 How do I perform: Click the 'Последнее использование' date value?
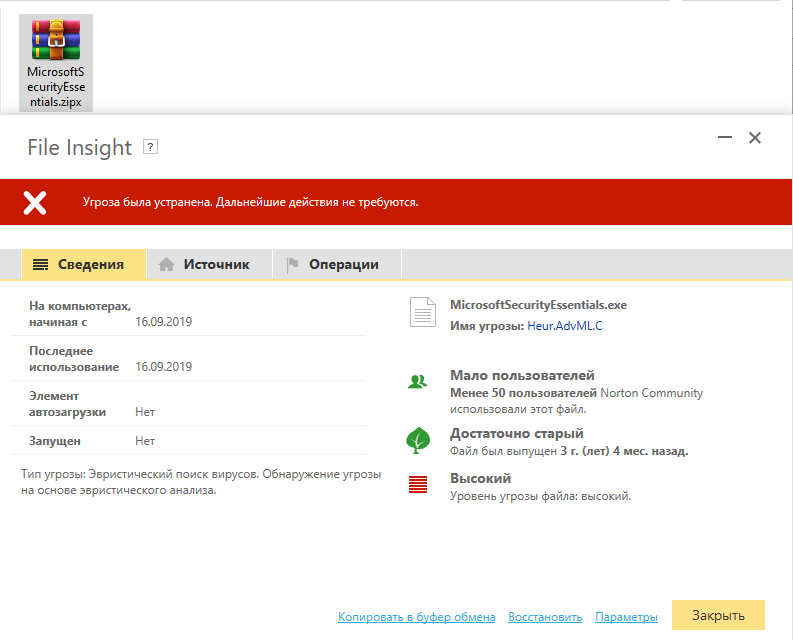coord(163,367)
